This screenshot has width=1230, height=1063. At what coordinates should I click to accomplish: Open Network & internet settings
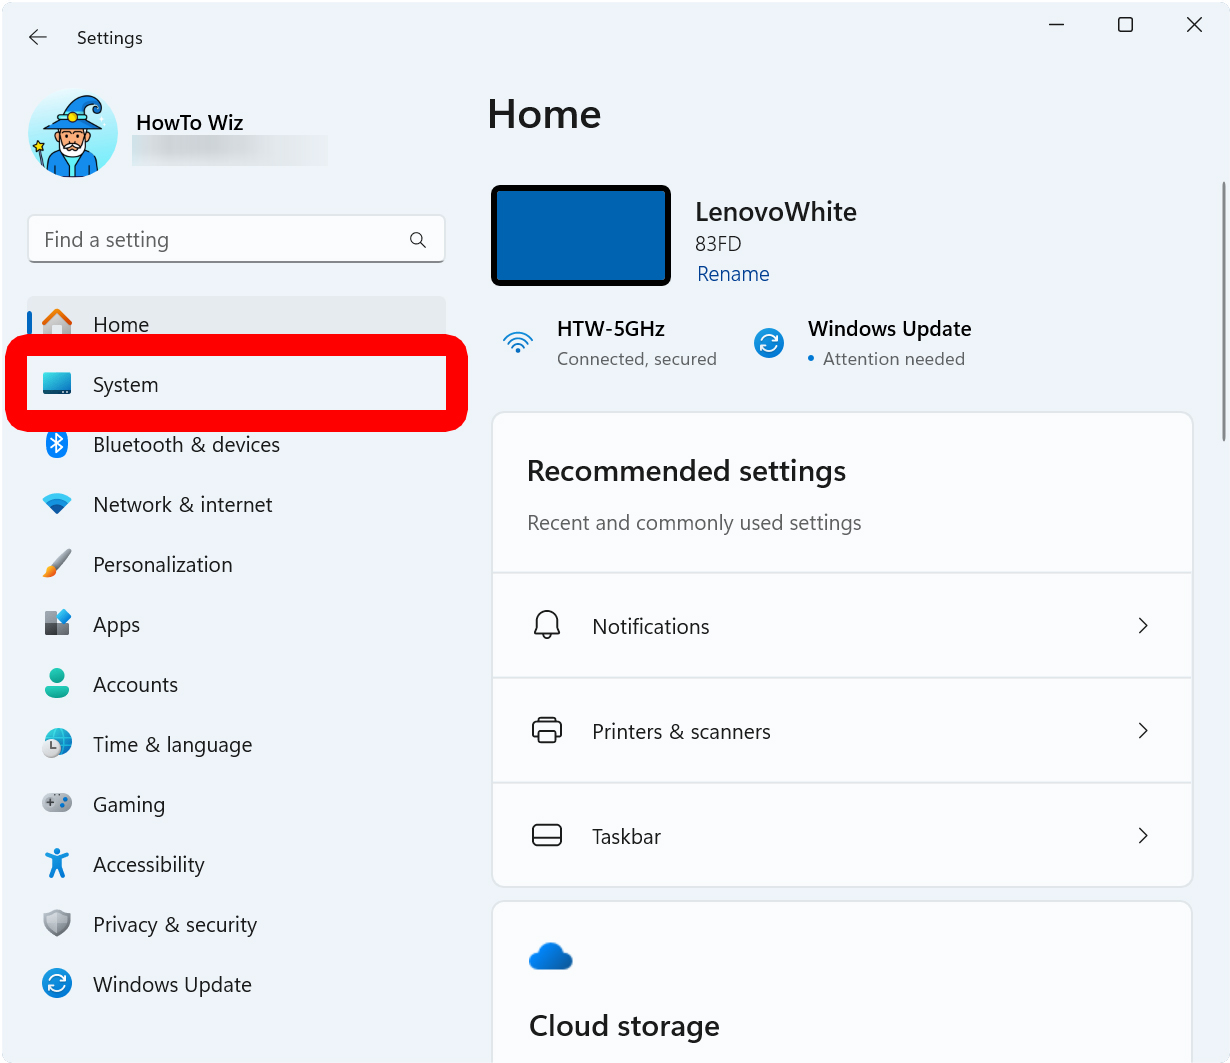pos(182,505)
